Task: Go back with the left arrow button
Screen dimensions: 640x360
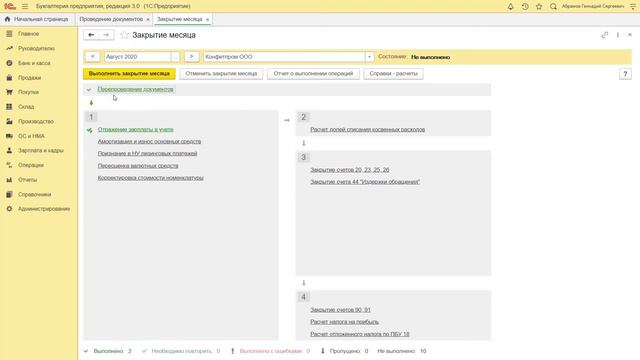Action: coord(91,35)
